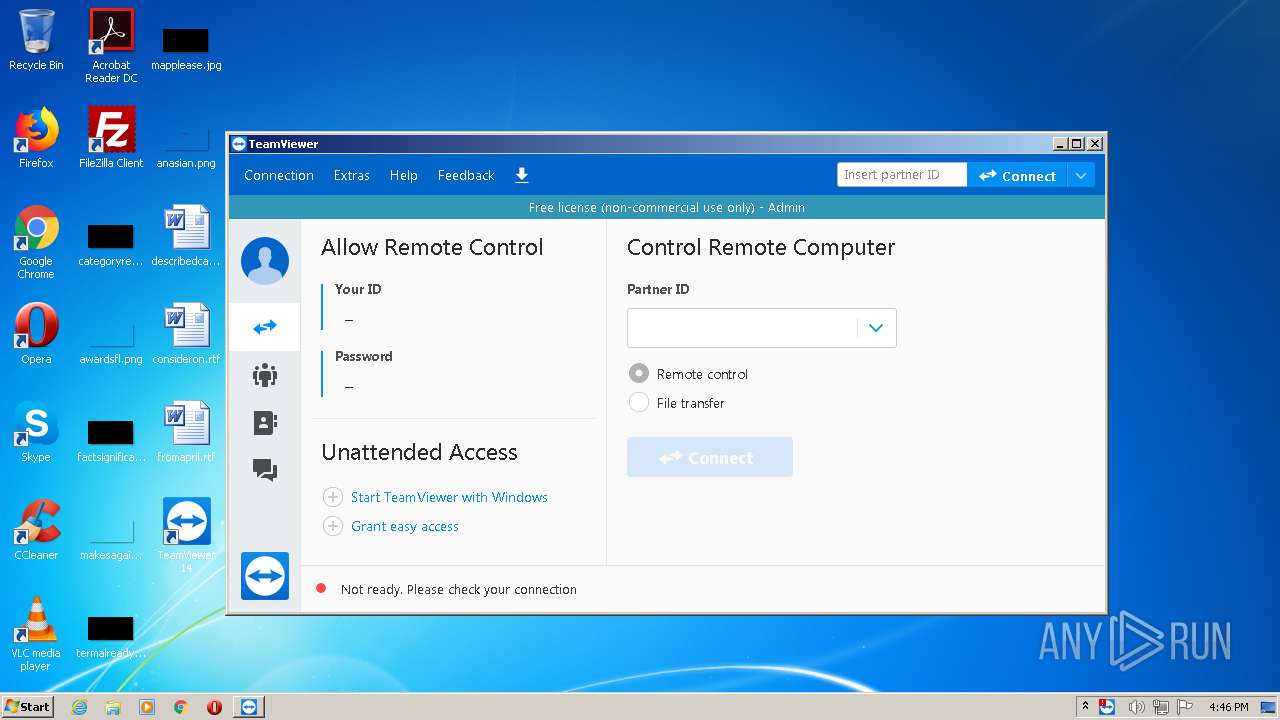Open the Chat sidebar icon

pos(265,470)
